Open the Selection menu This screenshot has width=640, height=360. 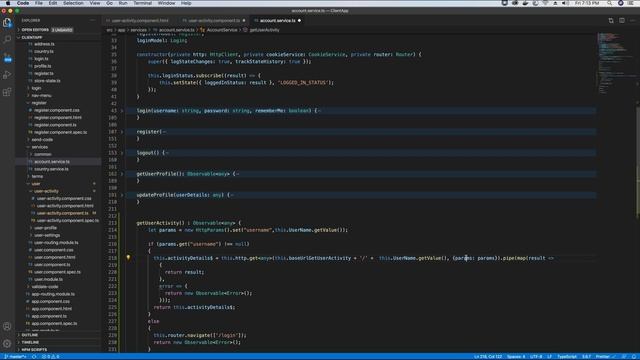(x=73, y=3)
